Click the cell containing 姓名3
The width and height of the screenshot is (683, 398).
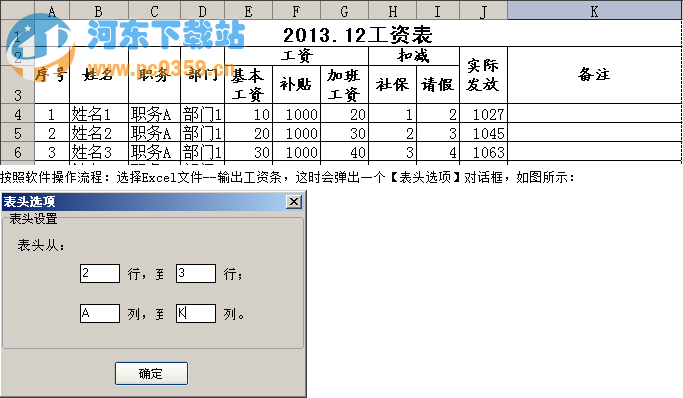[x=99, y=152]
